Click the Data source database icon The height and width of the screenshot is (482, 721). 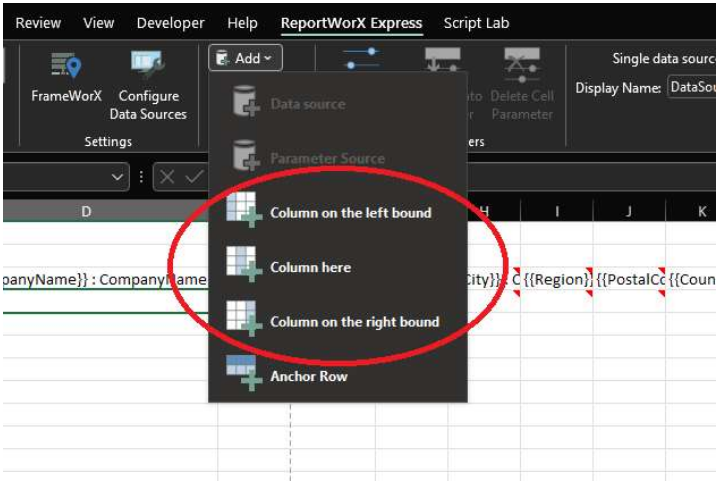[246, 101]
